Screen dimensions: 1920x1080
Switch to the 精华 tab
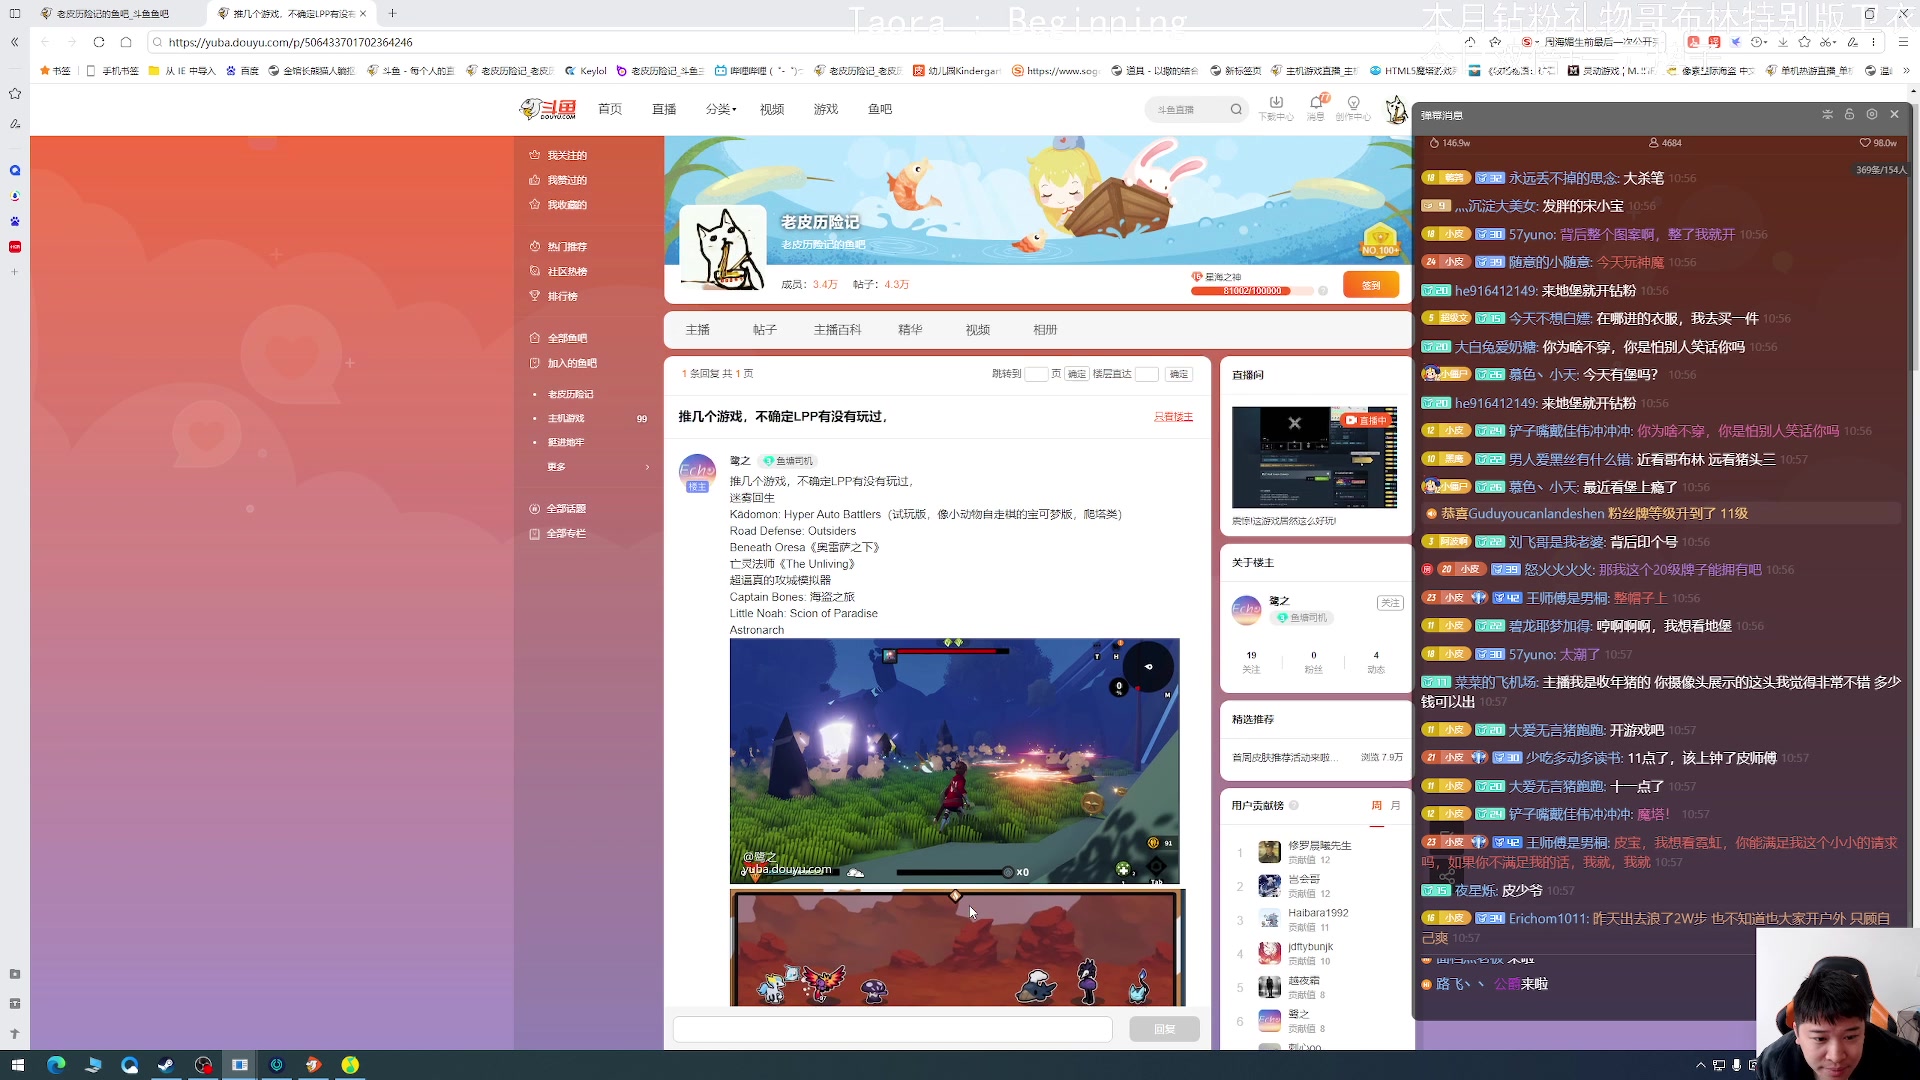pyautogui.click(x=910, y=329)
